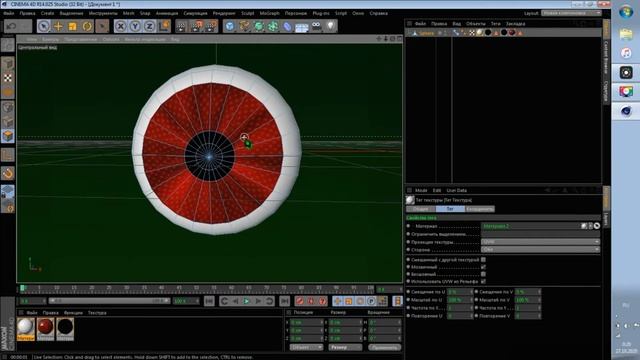Toggle Autokeying red button
Viewport: 640px width, 360px height.
point(311,301)
